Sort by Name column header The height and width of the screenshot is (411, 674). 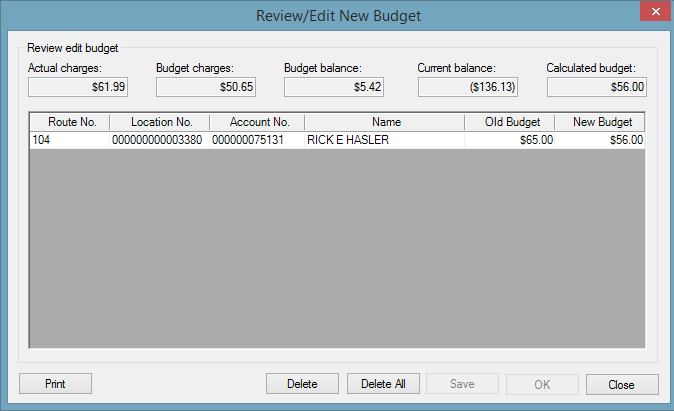tap(385, 122)
